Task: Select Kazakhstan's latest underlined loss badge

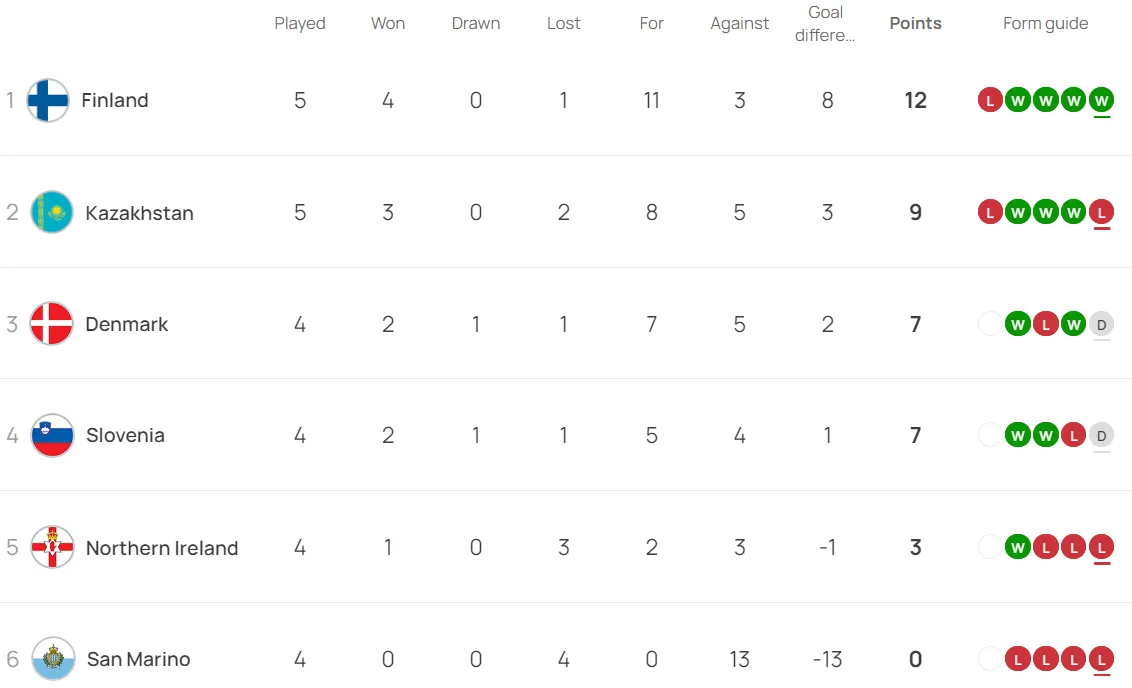Action: click(1101, 212)
